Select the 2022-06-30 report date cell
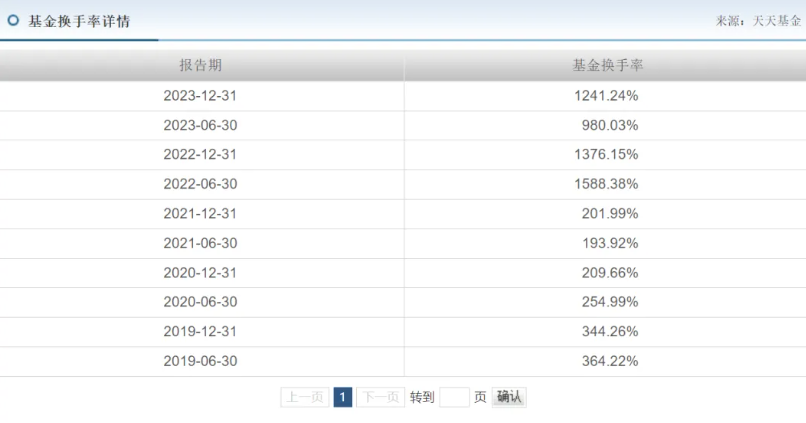This screenshot has width=806, height=423. point(200,184)
